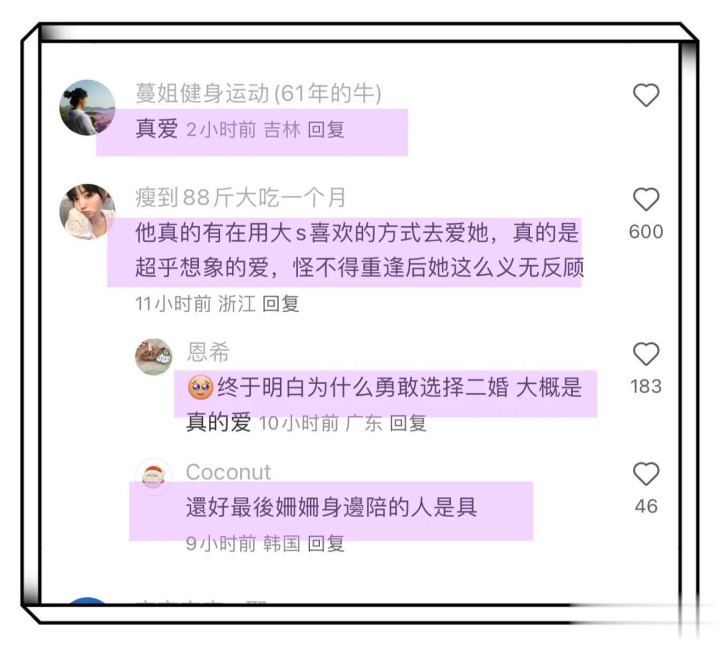The image size is (720, 647).
Task: Open Coconut's Santa avatar
Action: [154, 477]
